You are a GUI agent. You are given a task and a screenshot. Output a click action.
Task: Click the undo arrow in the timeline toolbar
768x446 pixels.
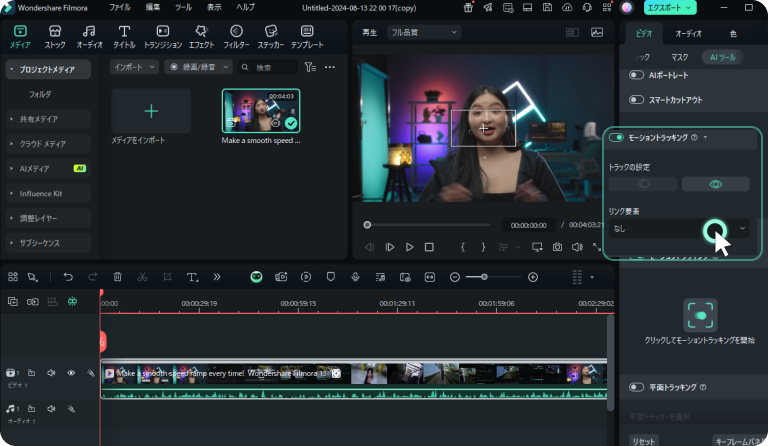click(68, 277)
